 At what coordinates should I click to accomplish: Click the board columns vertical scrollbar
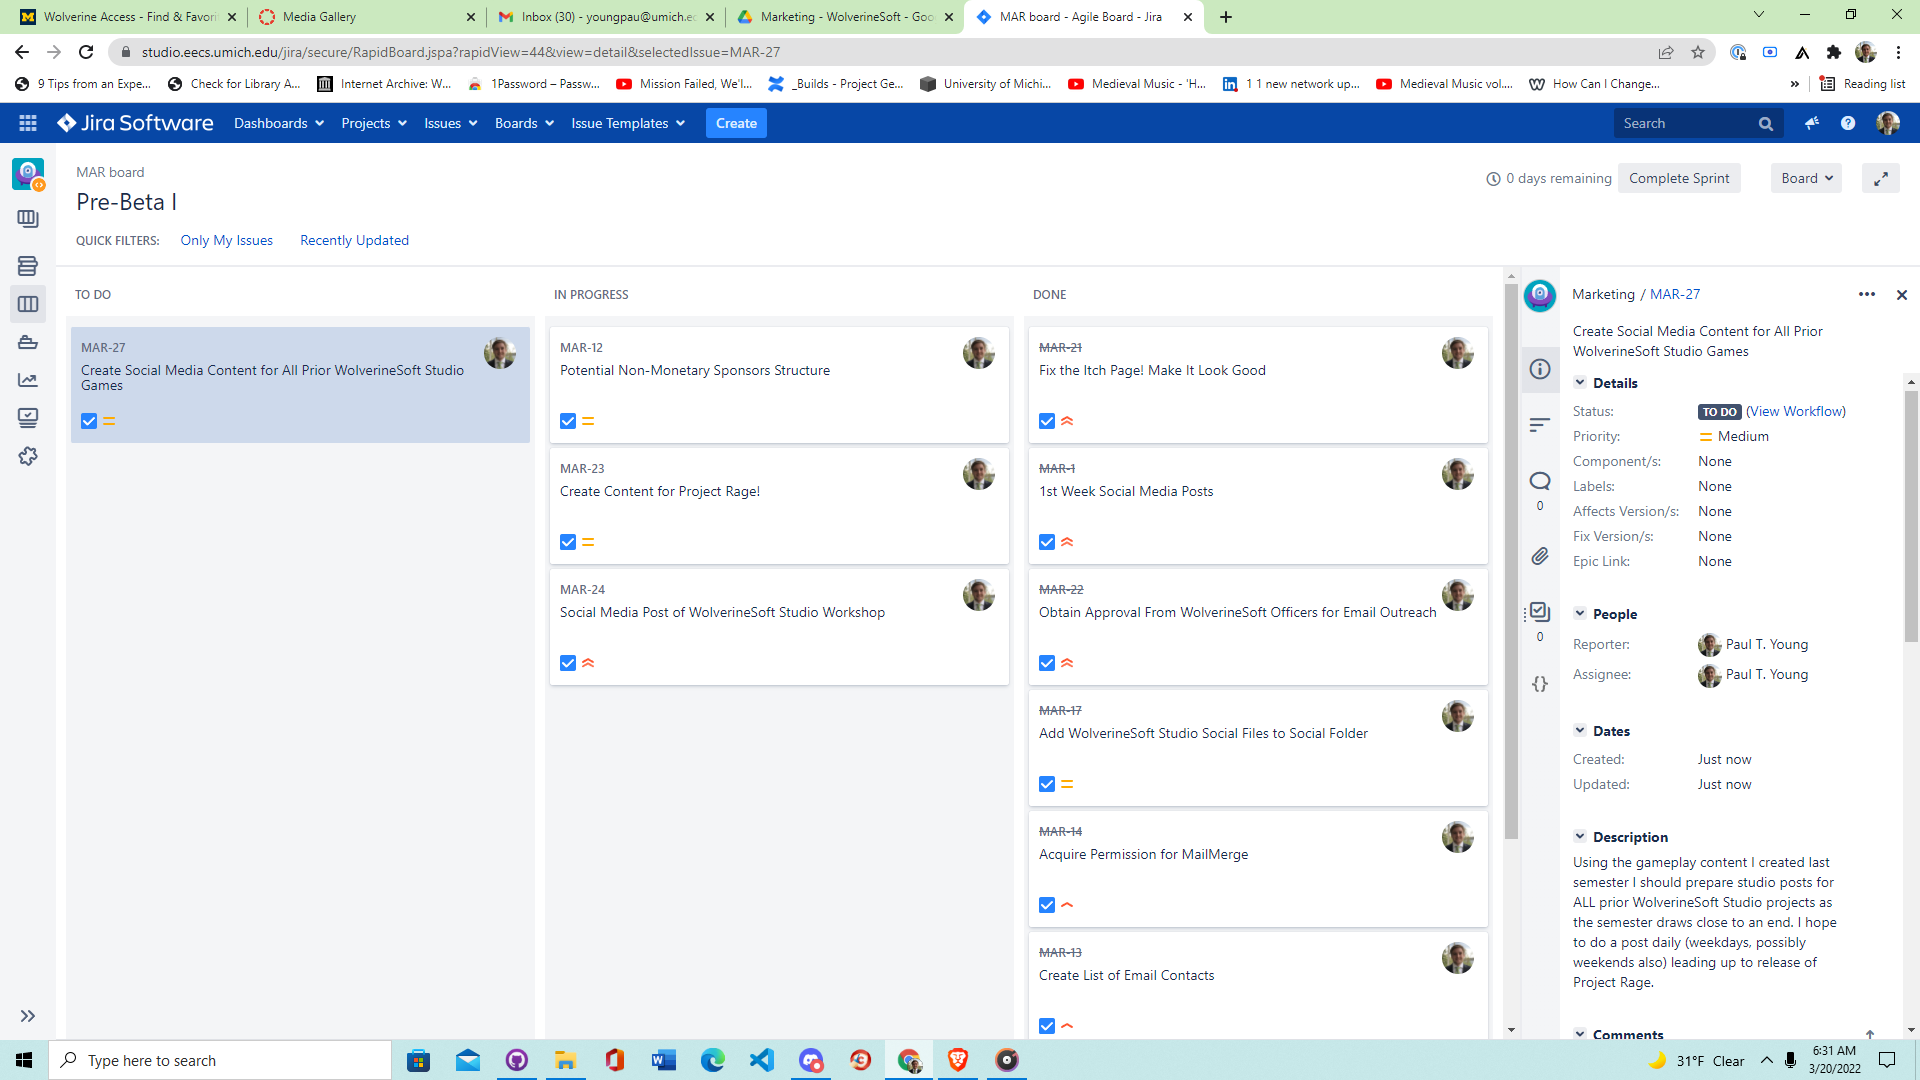(1511, 560)
